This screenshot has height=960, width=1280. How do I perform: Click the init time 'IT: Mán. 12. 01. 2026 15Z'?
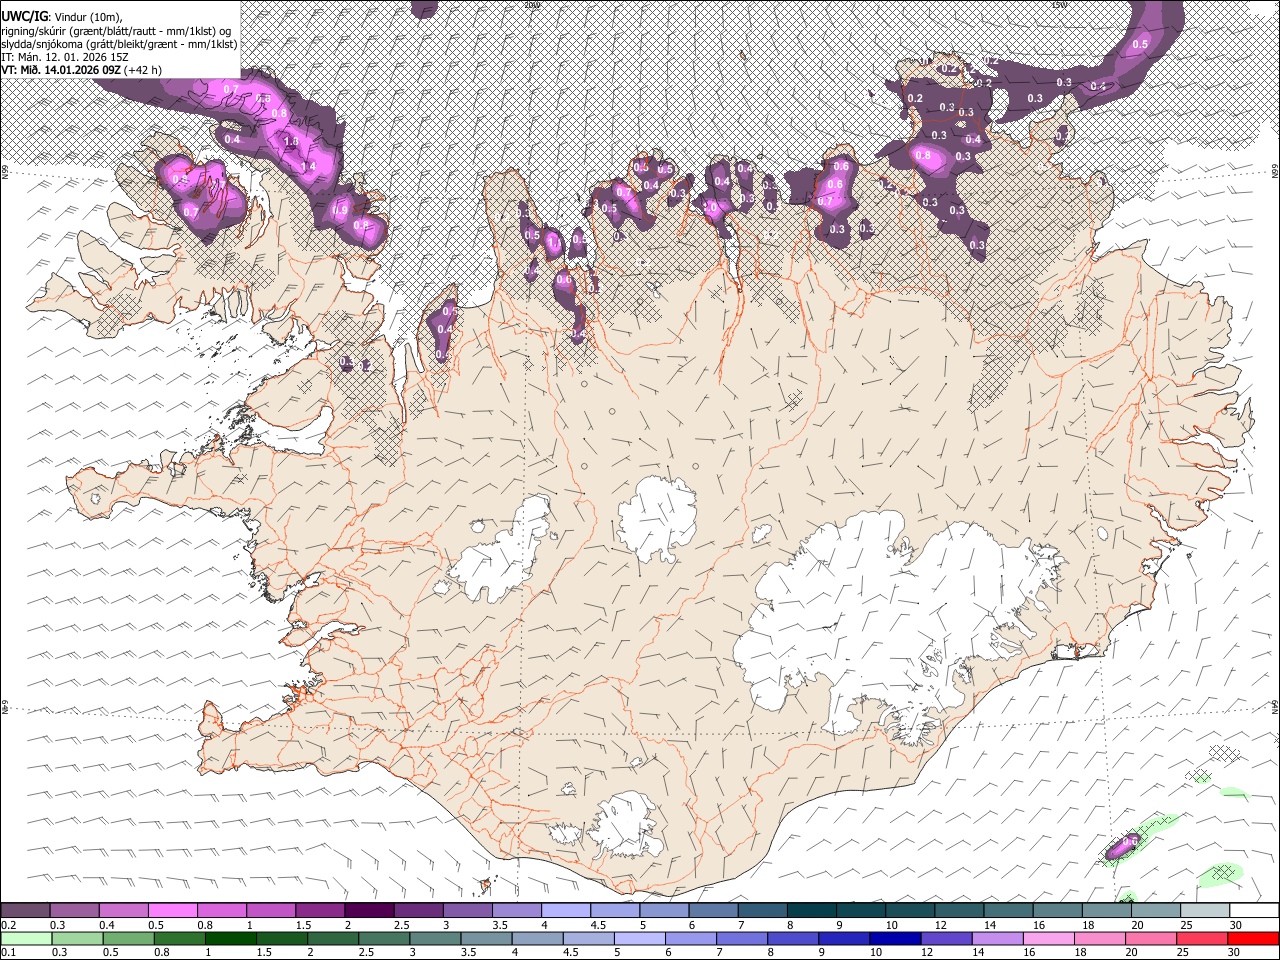point(63,57)
